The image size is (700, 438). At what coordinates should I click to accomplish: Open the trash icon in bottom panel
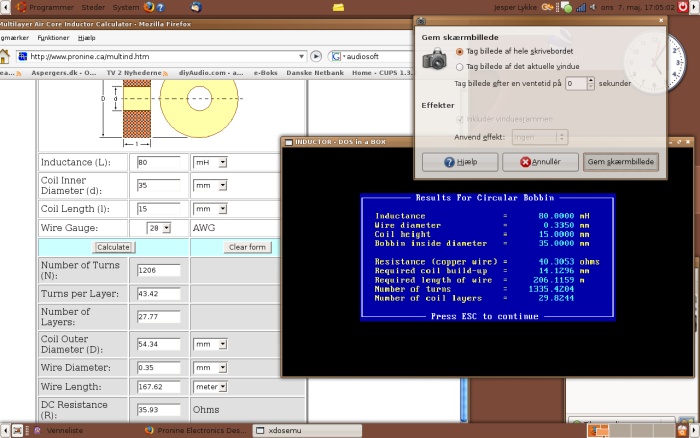tap(683, 430)
